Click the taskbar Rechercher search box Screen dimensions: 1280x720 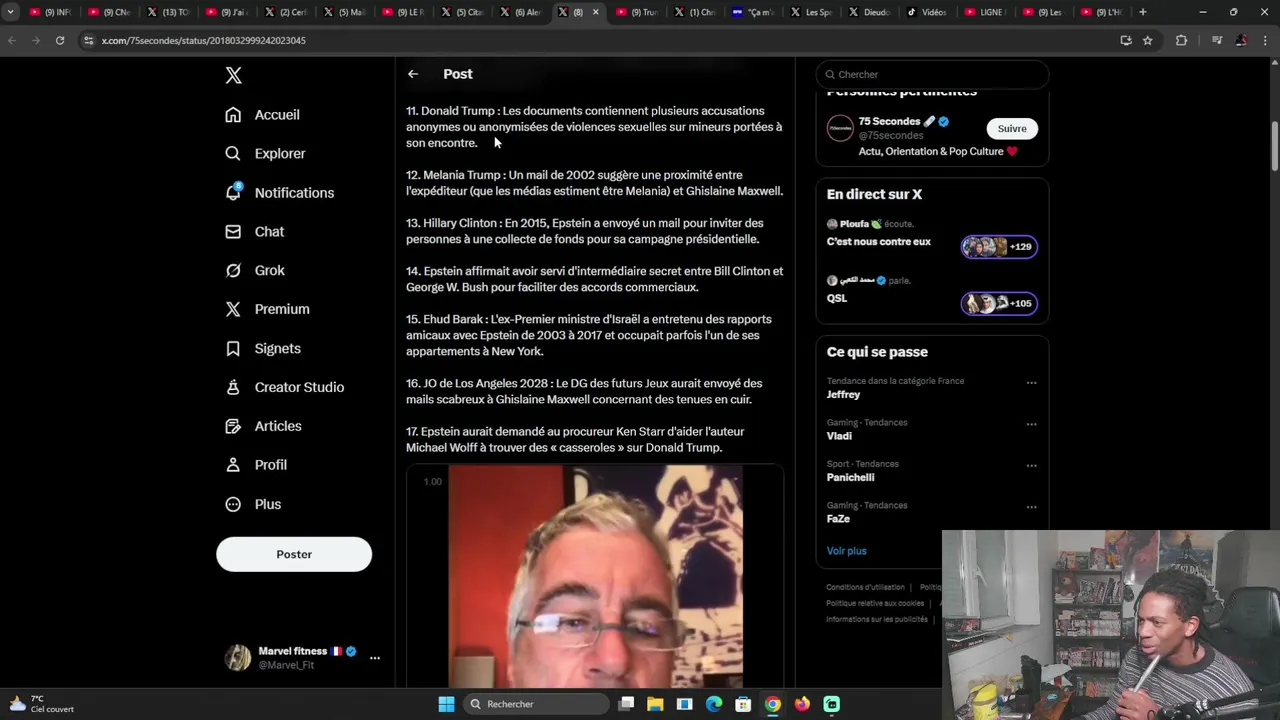[536, 704]
